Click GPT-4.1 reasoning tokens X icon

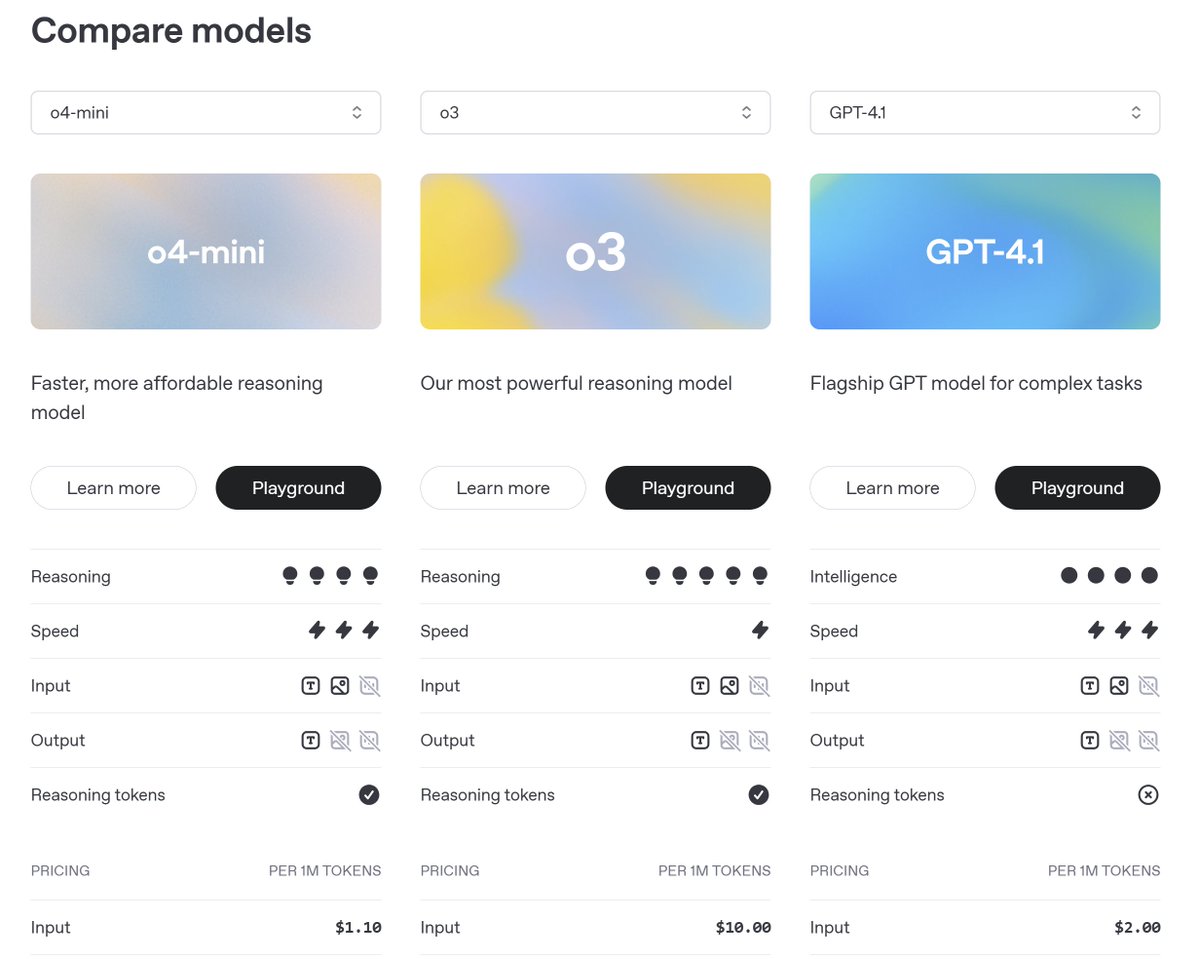coord(1149,795)
